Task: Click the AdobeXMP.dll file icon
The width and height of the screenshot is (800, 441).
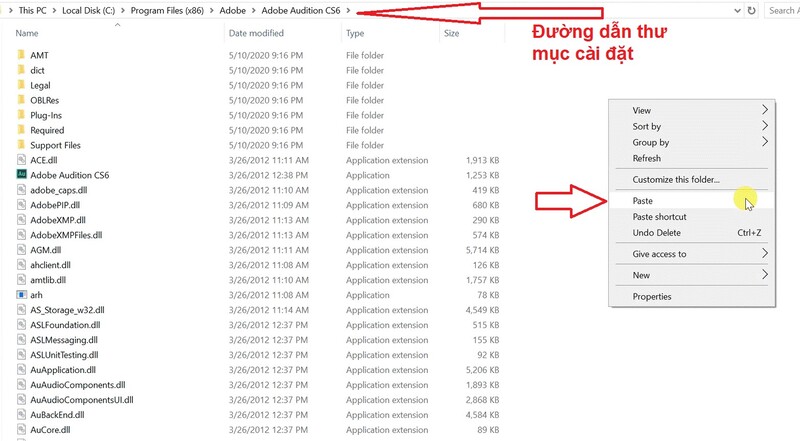Action: click(x=21, y=219)
